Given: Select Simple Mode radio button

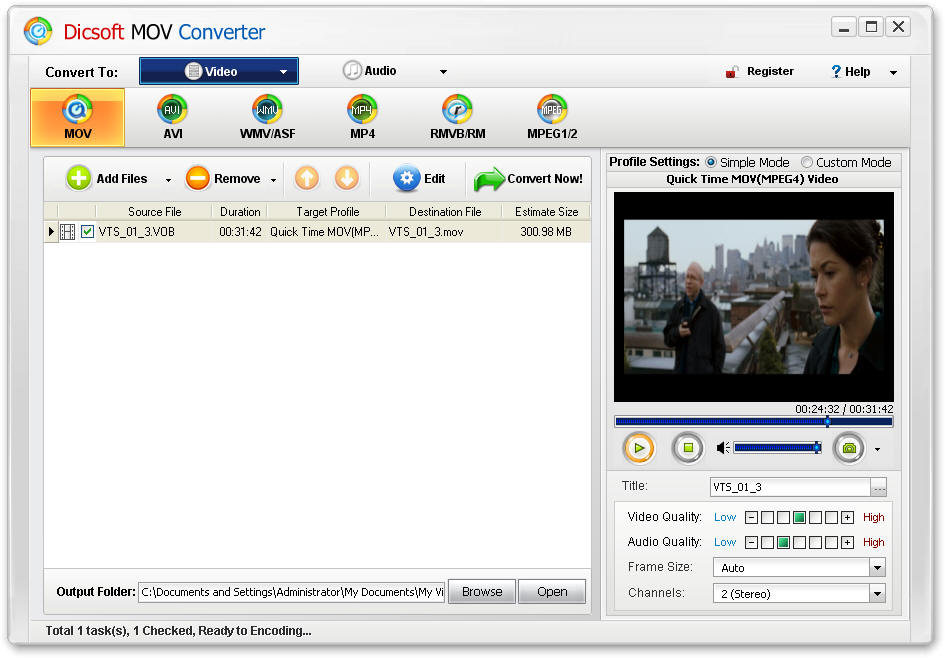Looking at the screenshot, I should pyautogui.click(x=711, y=162).
